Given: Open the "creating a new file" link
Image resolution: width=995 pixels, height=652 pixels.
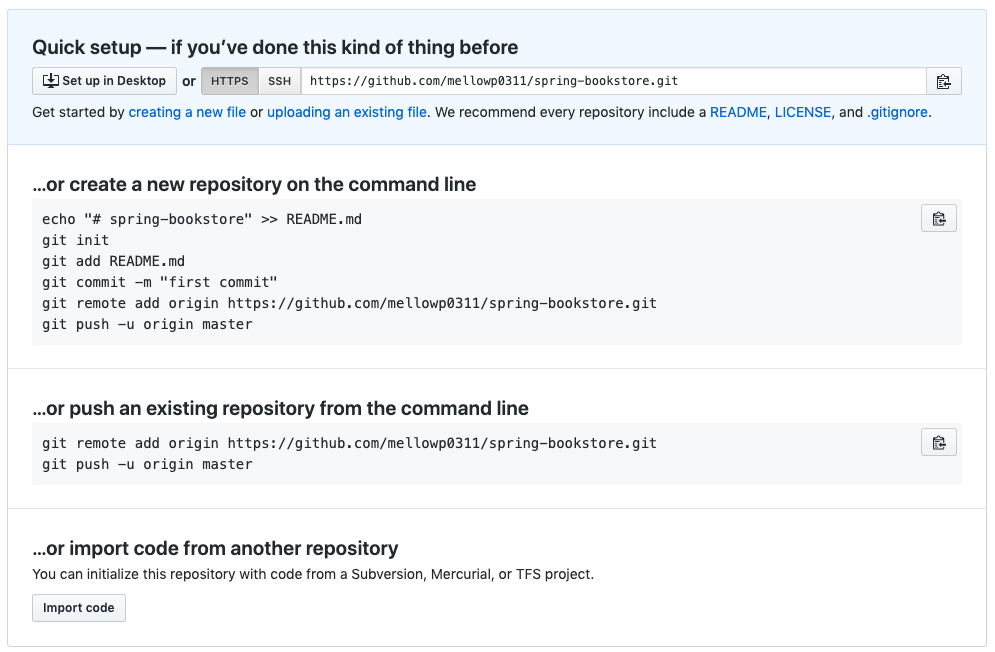Looking at the screenshot, I should (187, 112).
